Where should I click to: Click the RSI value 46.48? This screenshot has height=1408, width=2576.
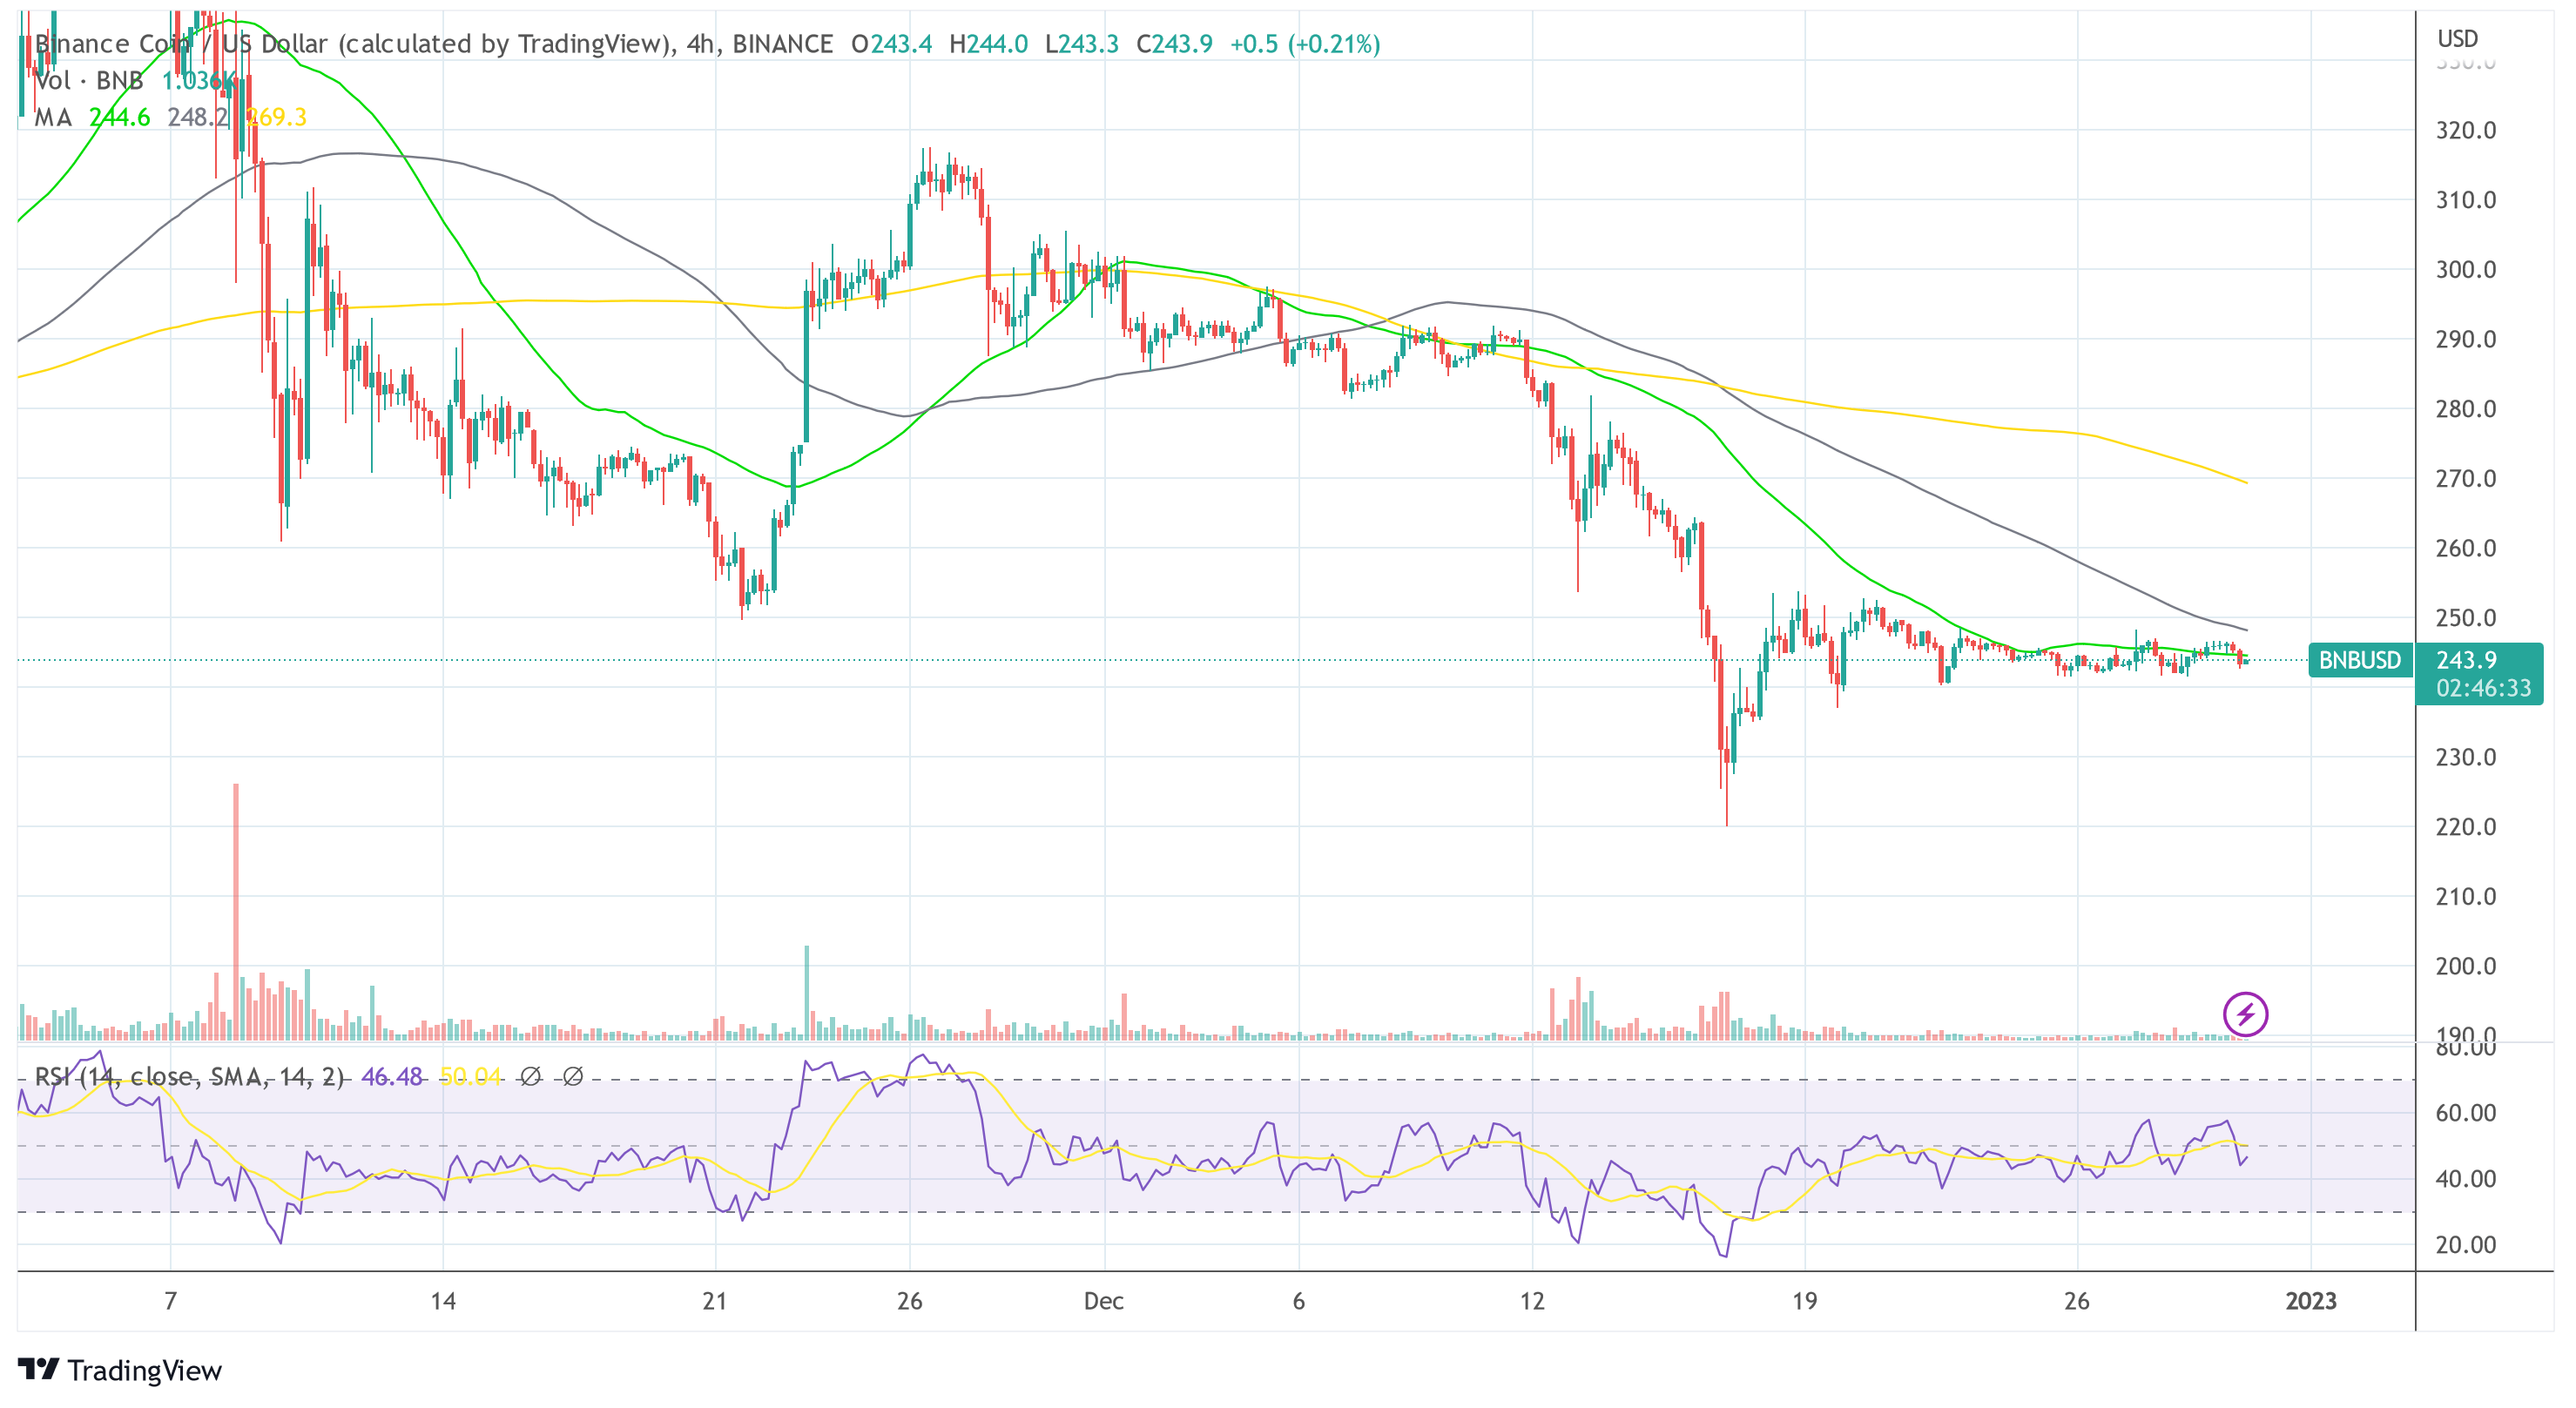click(x=391, y=1077)
